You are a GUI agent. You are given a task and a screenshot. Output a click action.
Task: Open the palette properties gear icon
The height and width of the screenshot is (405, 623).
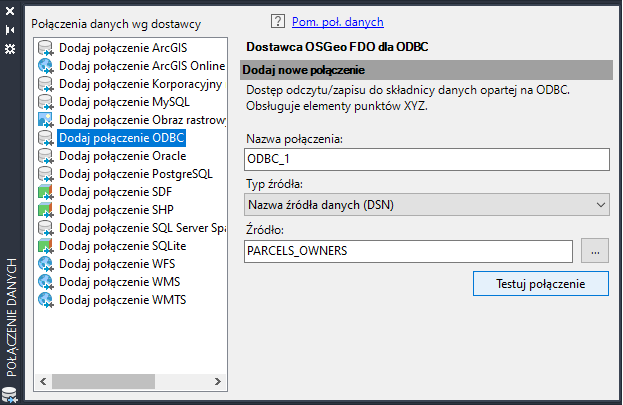coord(10,48)
